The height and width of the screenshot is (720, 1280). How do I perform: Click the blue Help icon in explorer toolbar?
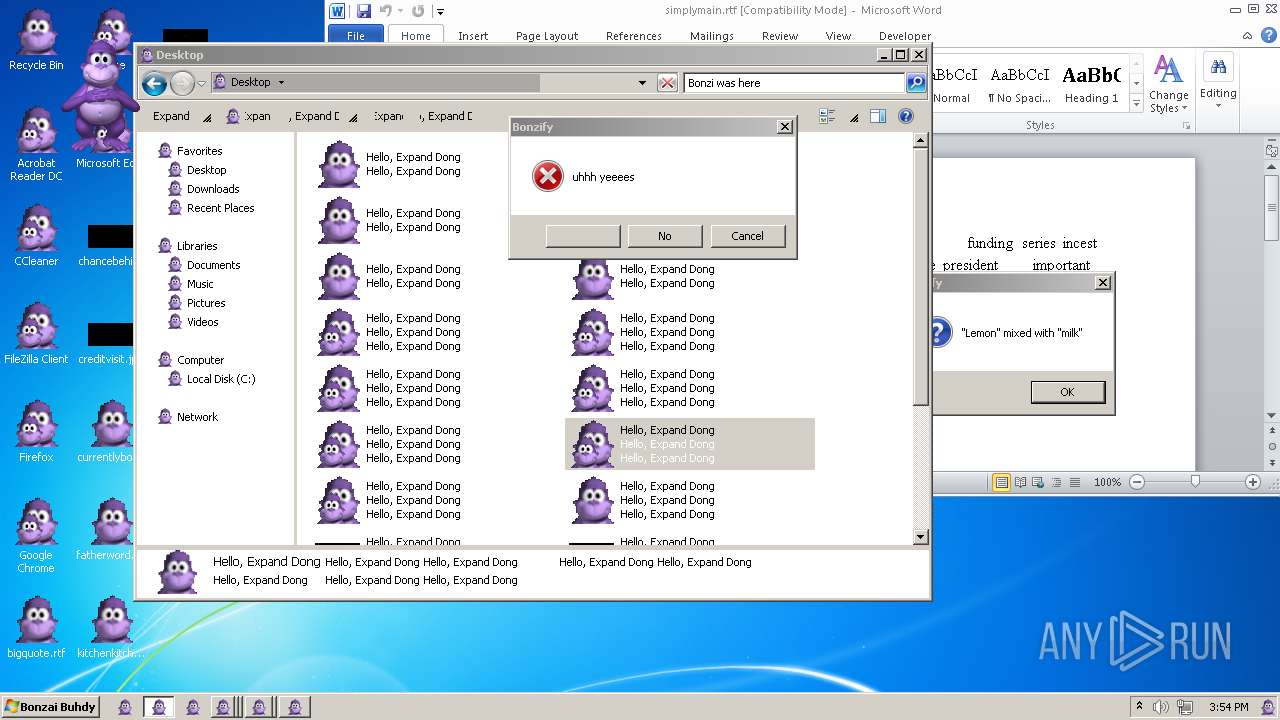click(905, 116)
